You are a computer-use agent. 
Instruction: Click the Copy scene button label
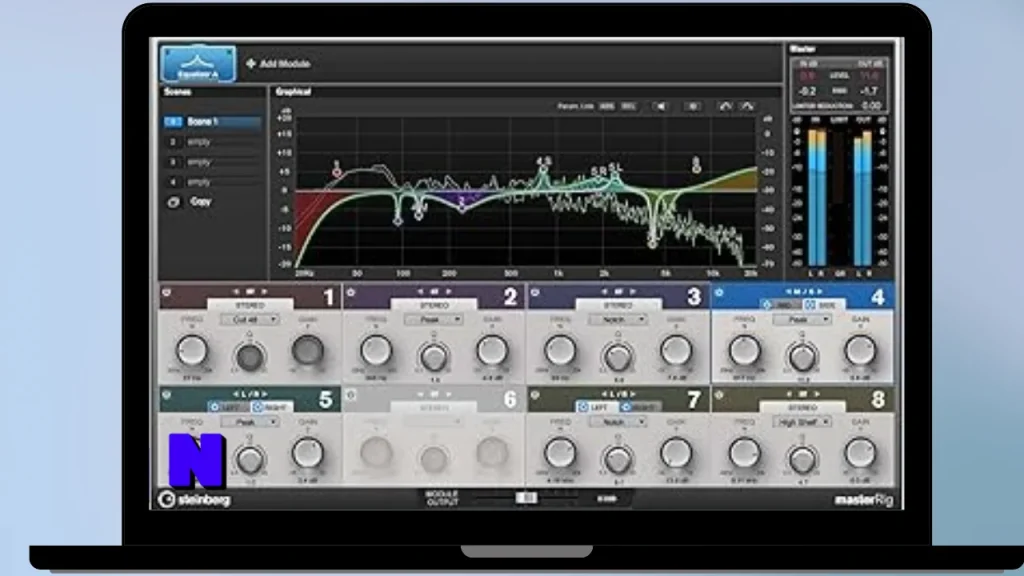point(200,202)
